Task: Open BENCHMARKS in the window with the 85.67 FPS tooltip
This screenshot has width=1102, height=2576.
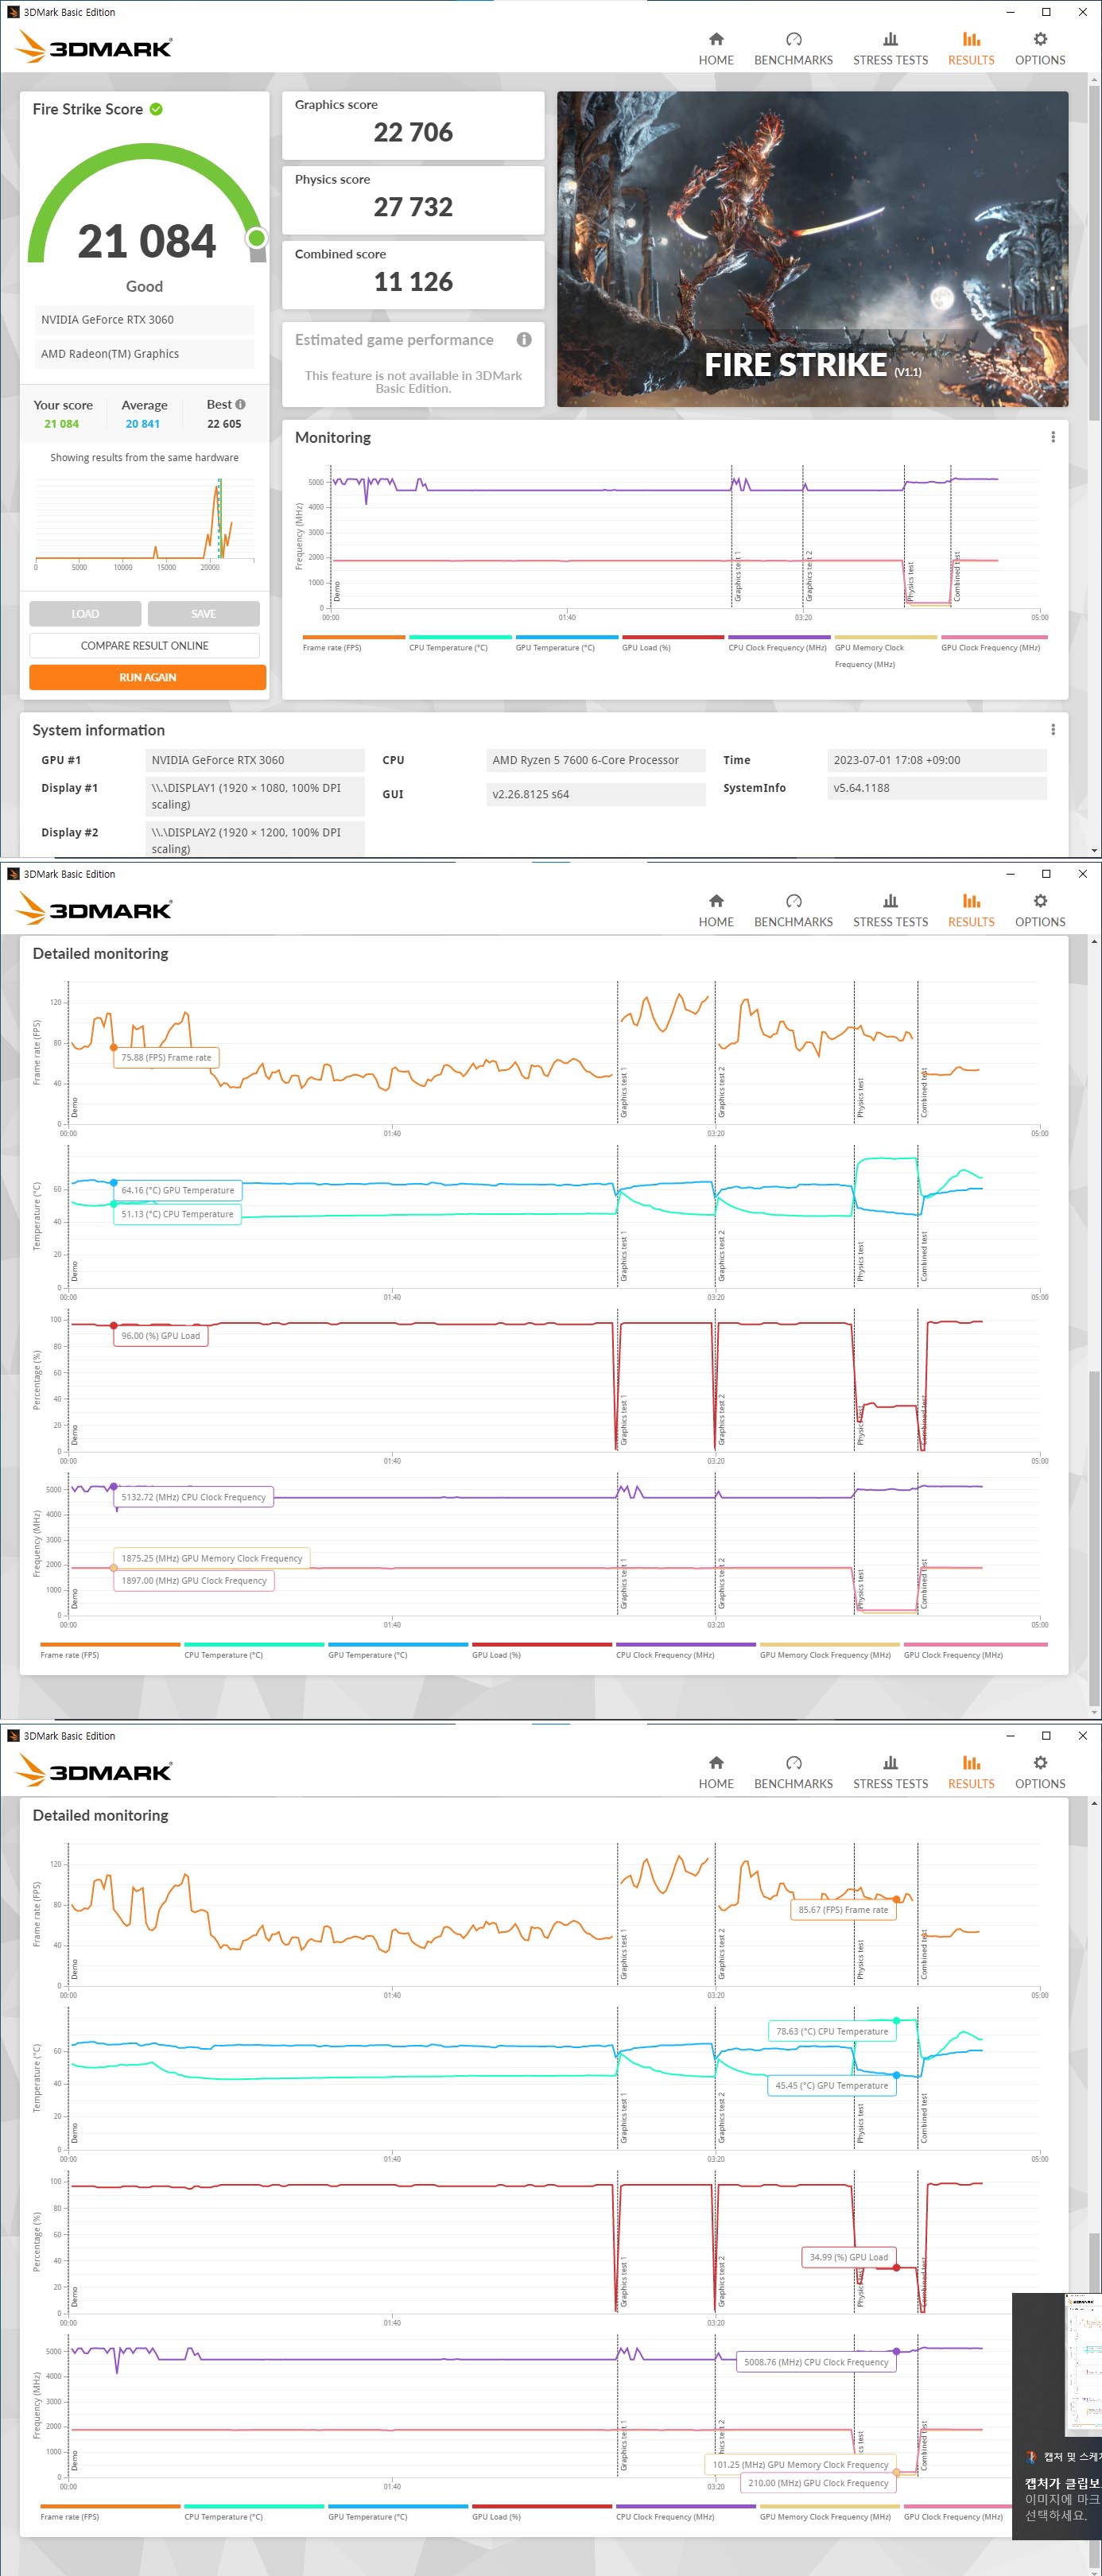Action: [793, 1772]
